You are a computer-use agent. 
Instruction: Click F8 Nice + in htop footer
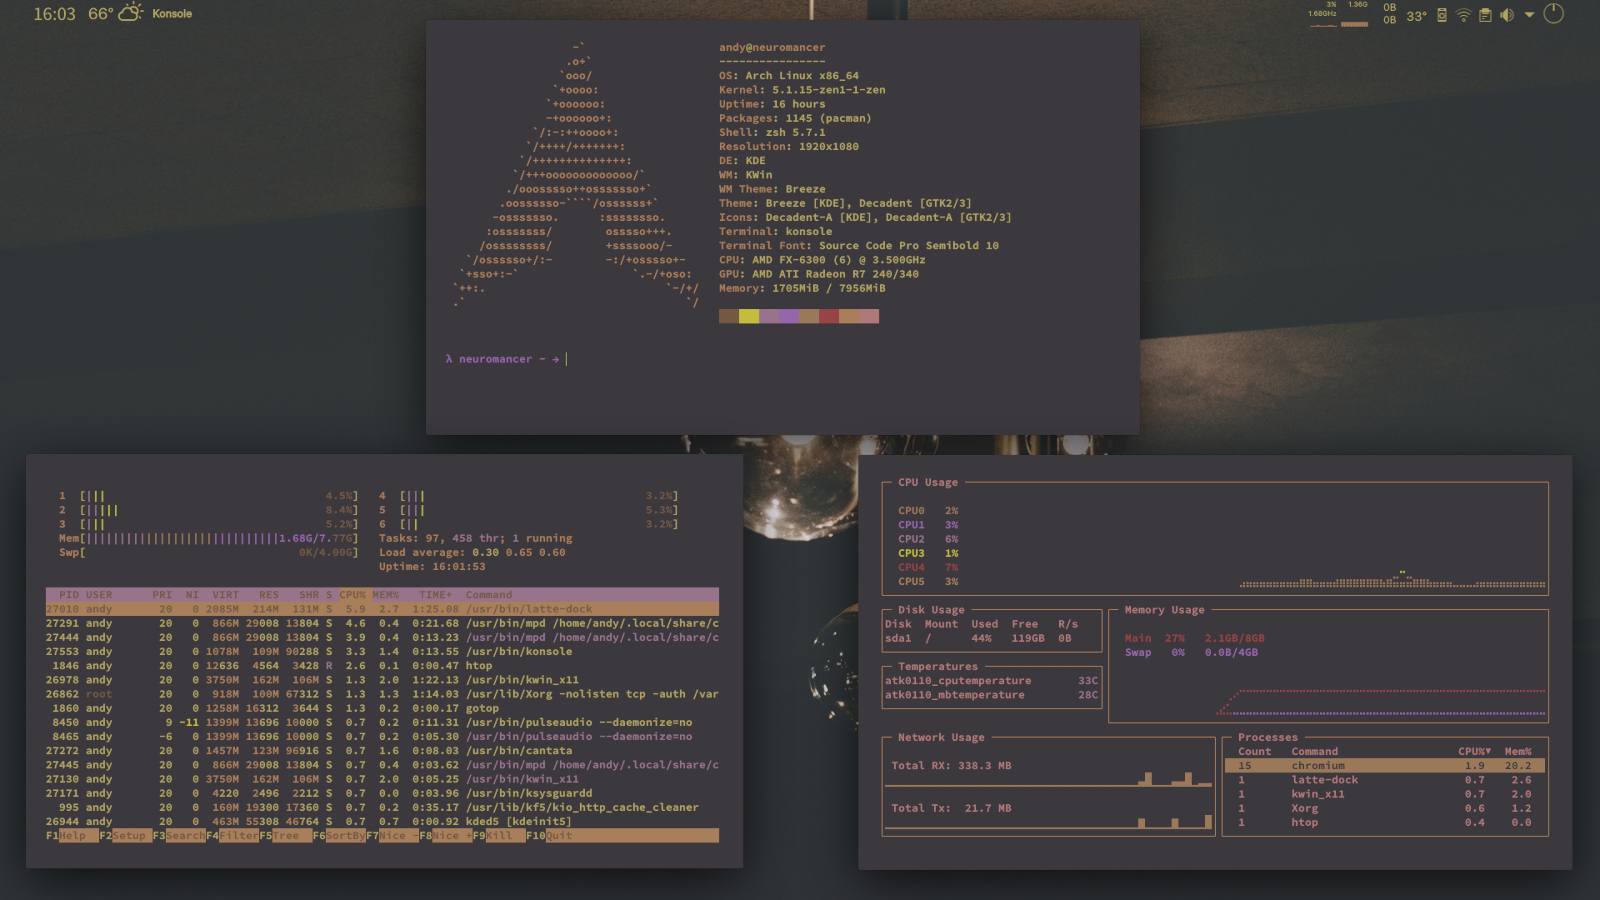(x=445, y=836)
